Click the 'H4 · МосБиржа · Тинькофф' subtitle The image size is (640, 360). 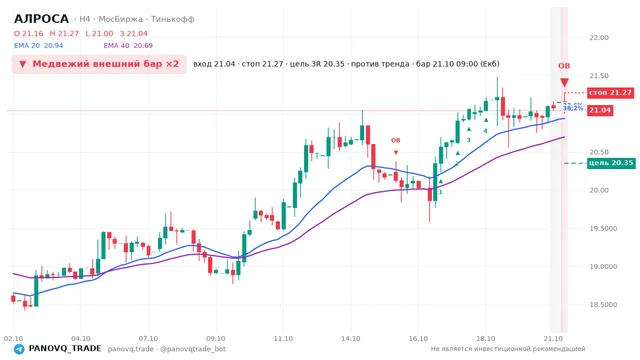click(137, 19)
